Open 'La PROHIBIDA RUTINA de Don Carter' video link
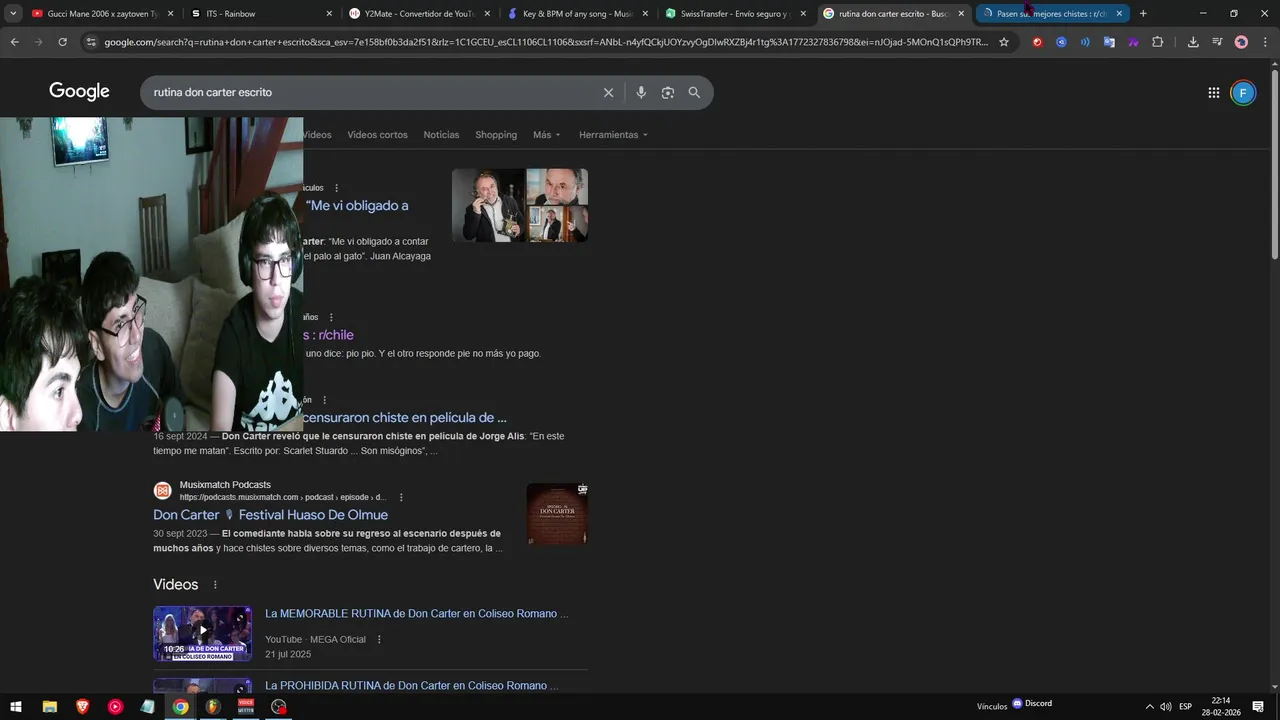This screenshot has width=1280, height=720. coord(411,686)
